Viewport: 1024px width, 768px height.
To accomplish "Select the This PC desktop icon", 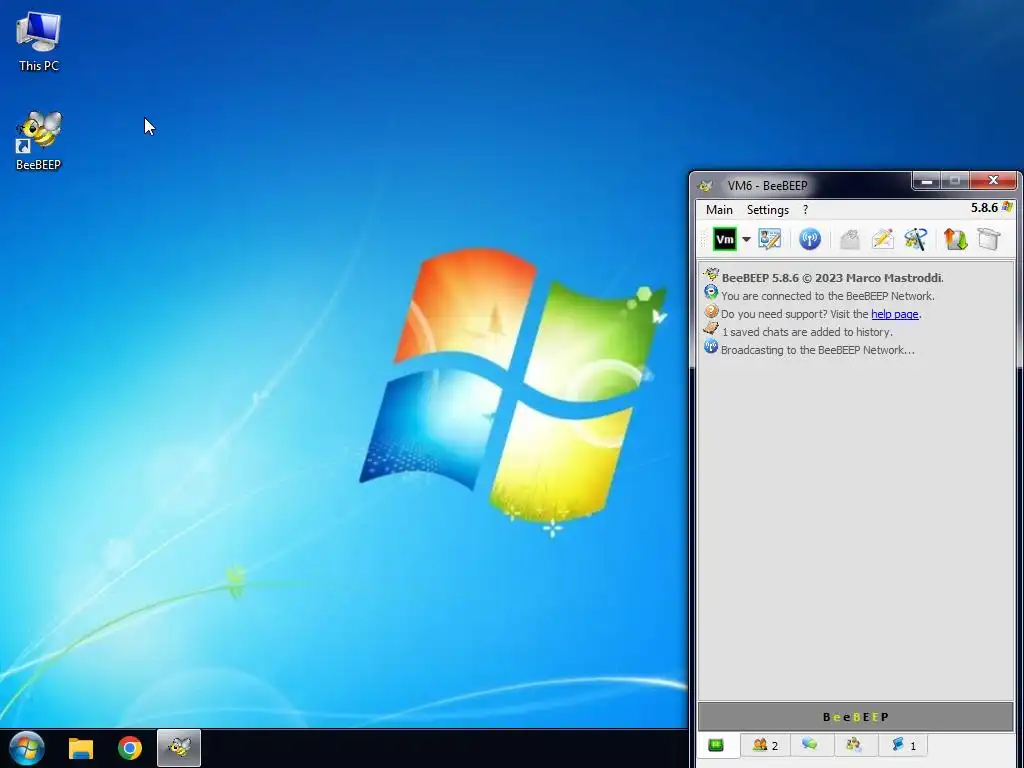I will (39, 41).
